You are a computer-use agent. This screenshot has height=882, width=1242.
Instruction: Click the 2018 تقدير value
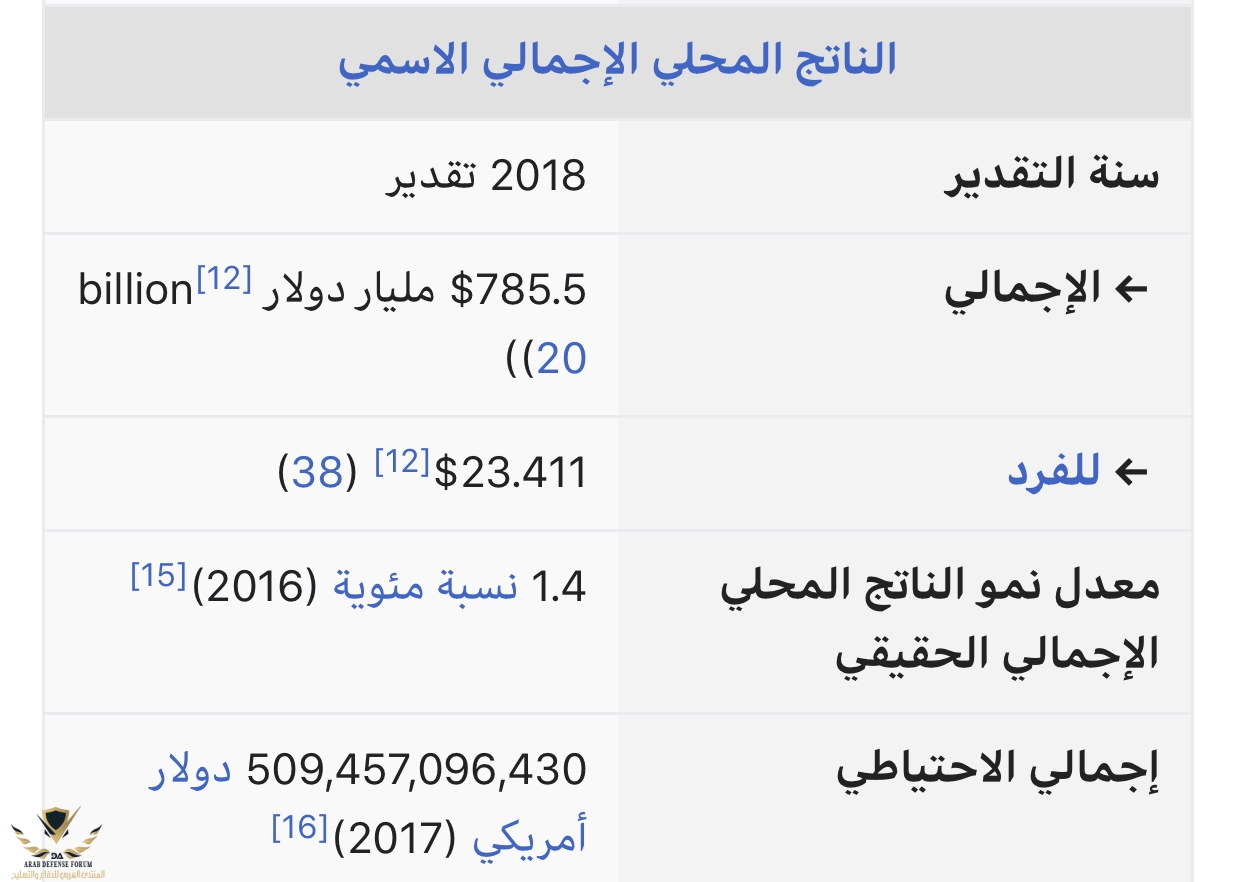pyautogui.click(x=486, y=176)
